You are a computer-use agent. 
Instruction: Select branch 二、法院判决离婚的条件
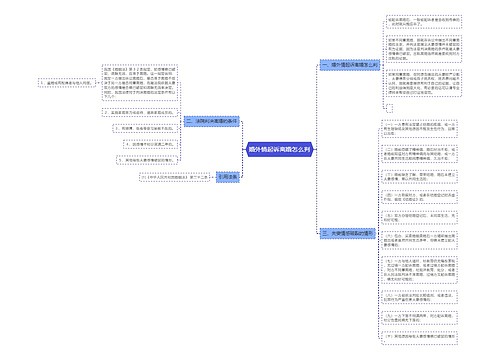pyautogui.click(x=212, y=121)
